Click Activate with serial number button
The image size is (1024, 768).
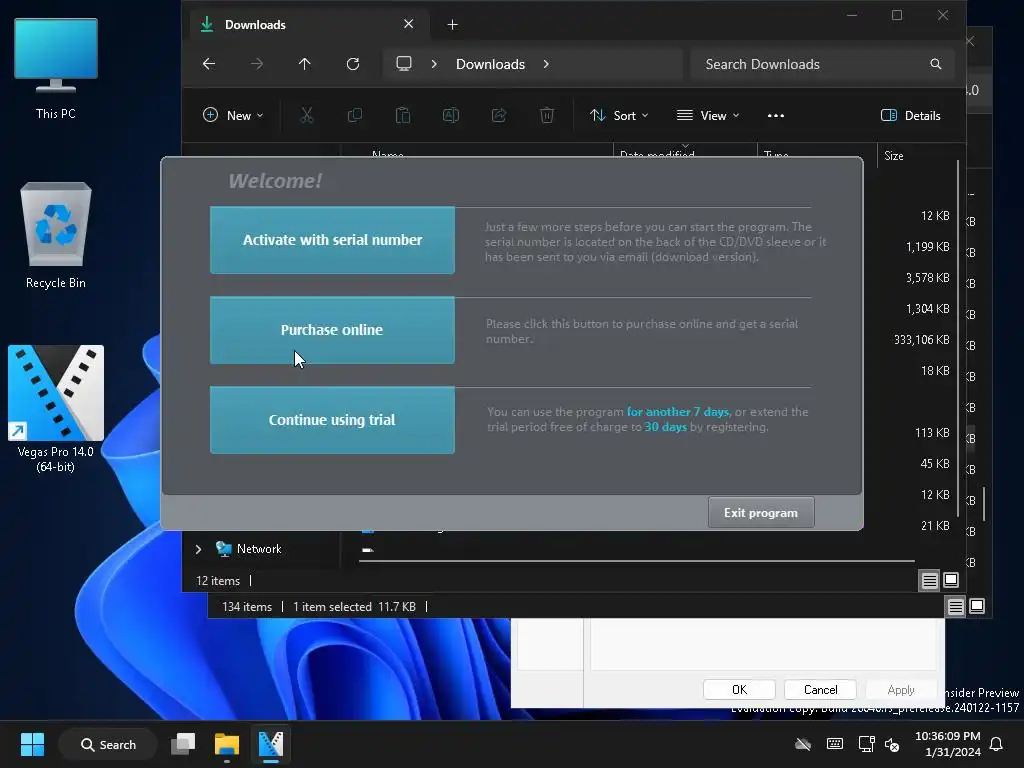click(x=332, y=240)
